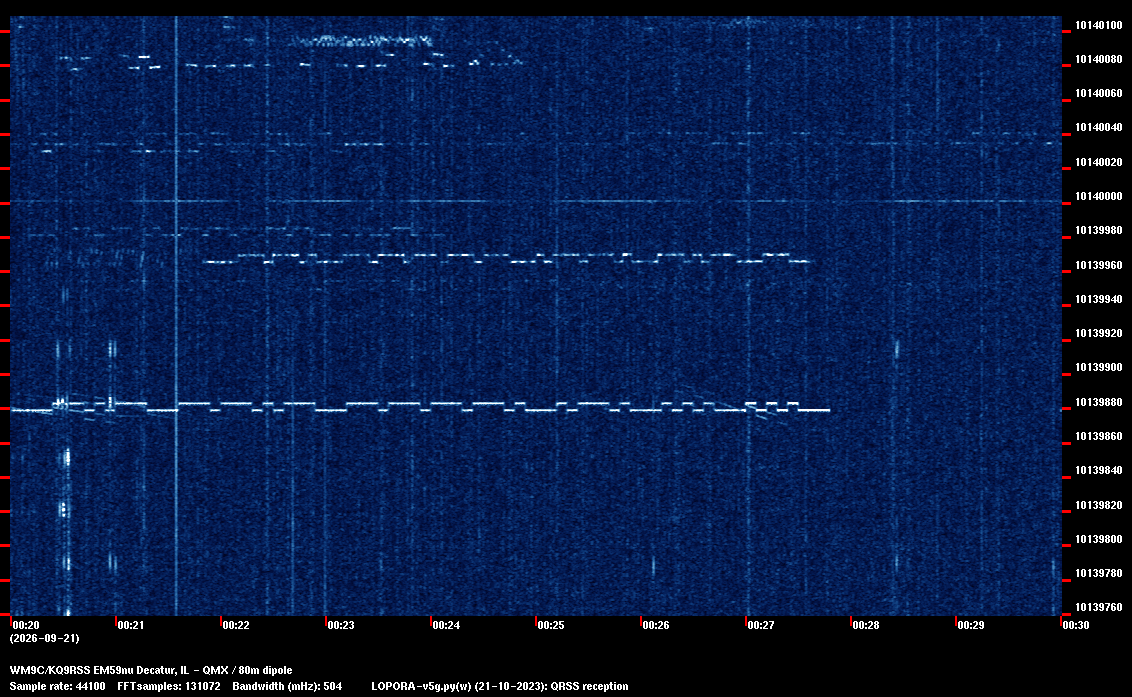1132x697 pixels.
Task: Select the 00:22 time label
Action: point(236,625)
